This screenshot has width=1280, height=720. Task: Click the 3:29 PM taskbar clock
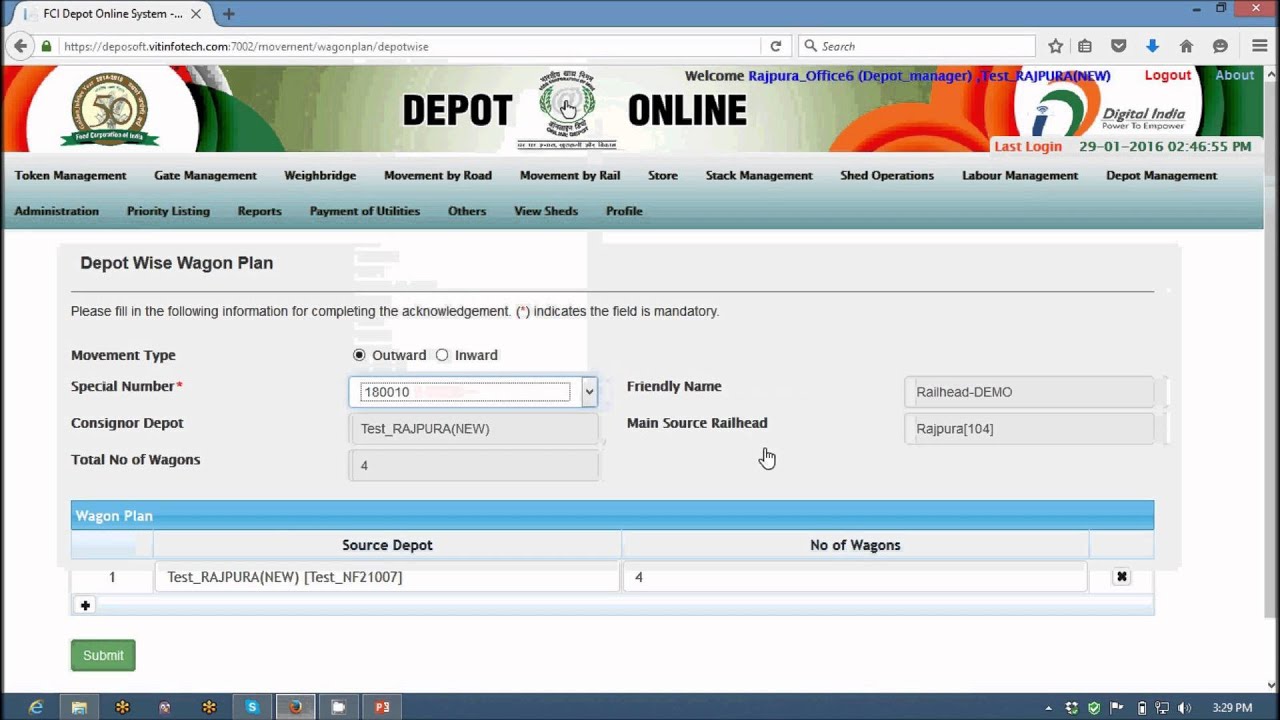(x=1232, y=707)
